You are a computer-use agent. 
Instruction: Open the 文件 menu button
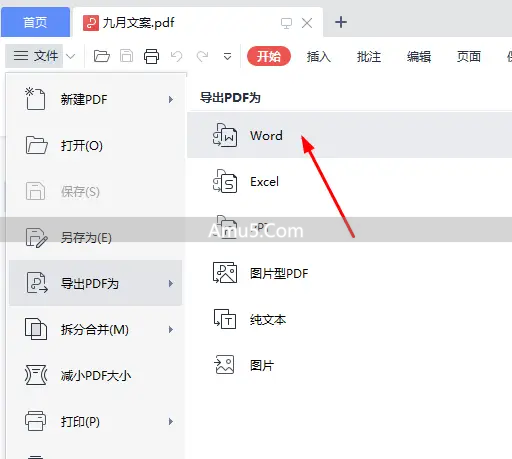pos(34,56)
